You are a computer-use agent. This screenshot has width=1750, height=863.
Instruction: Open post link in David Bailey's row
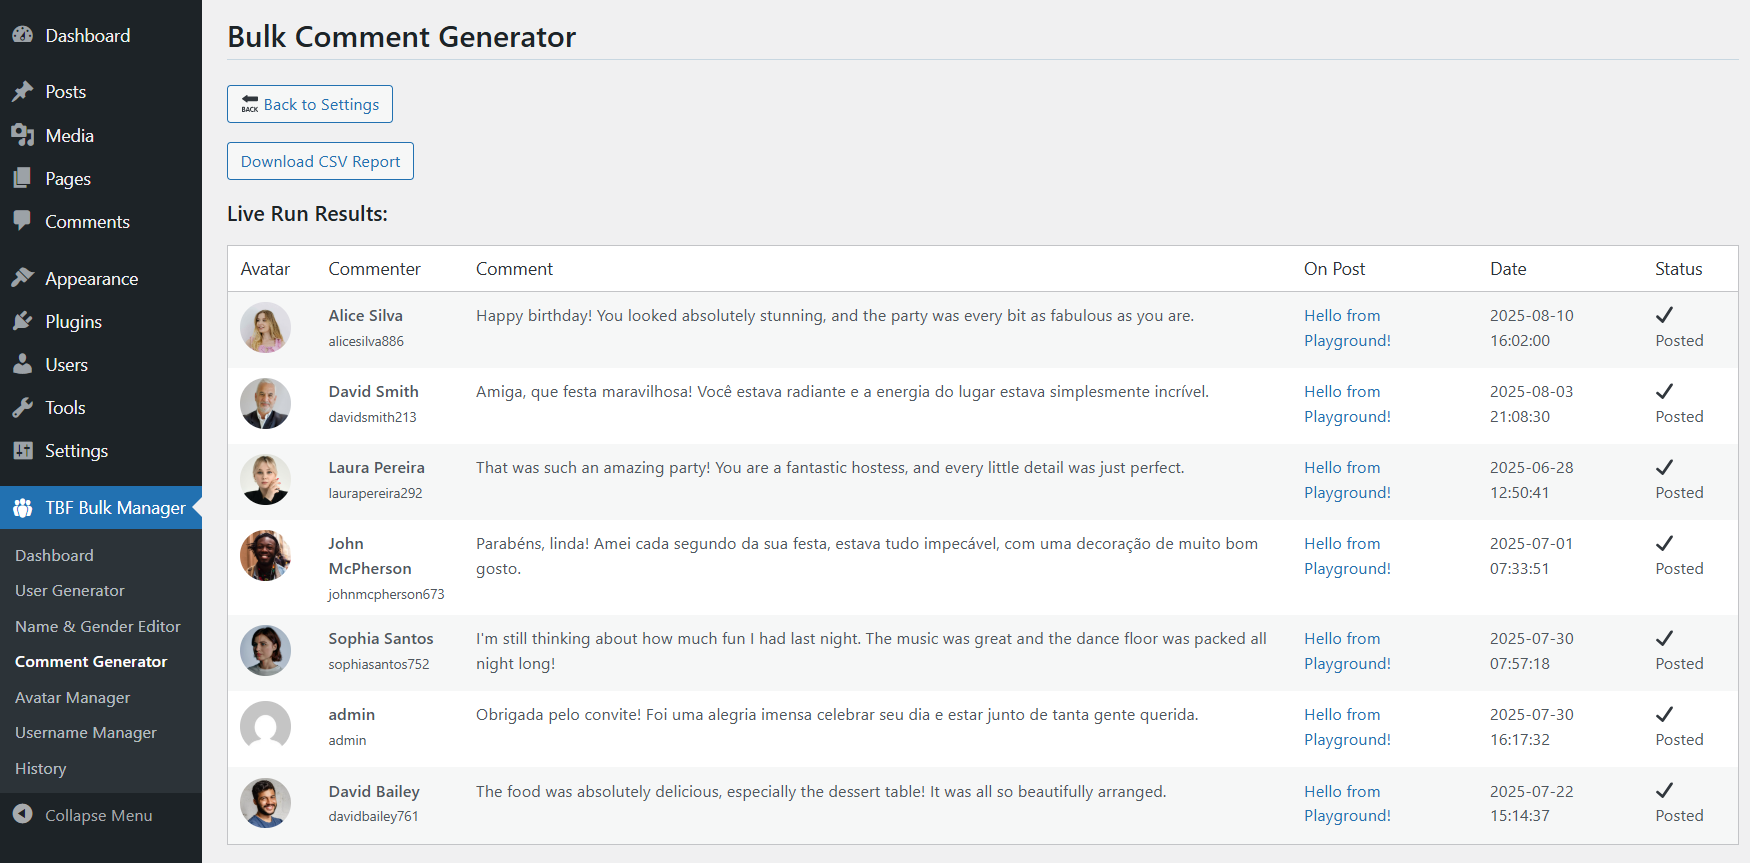point(1346,803)
